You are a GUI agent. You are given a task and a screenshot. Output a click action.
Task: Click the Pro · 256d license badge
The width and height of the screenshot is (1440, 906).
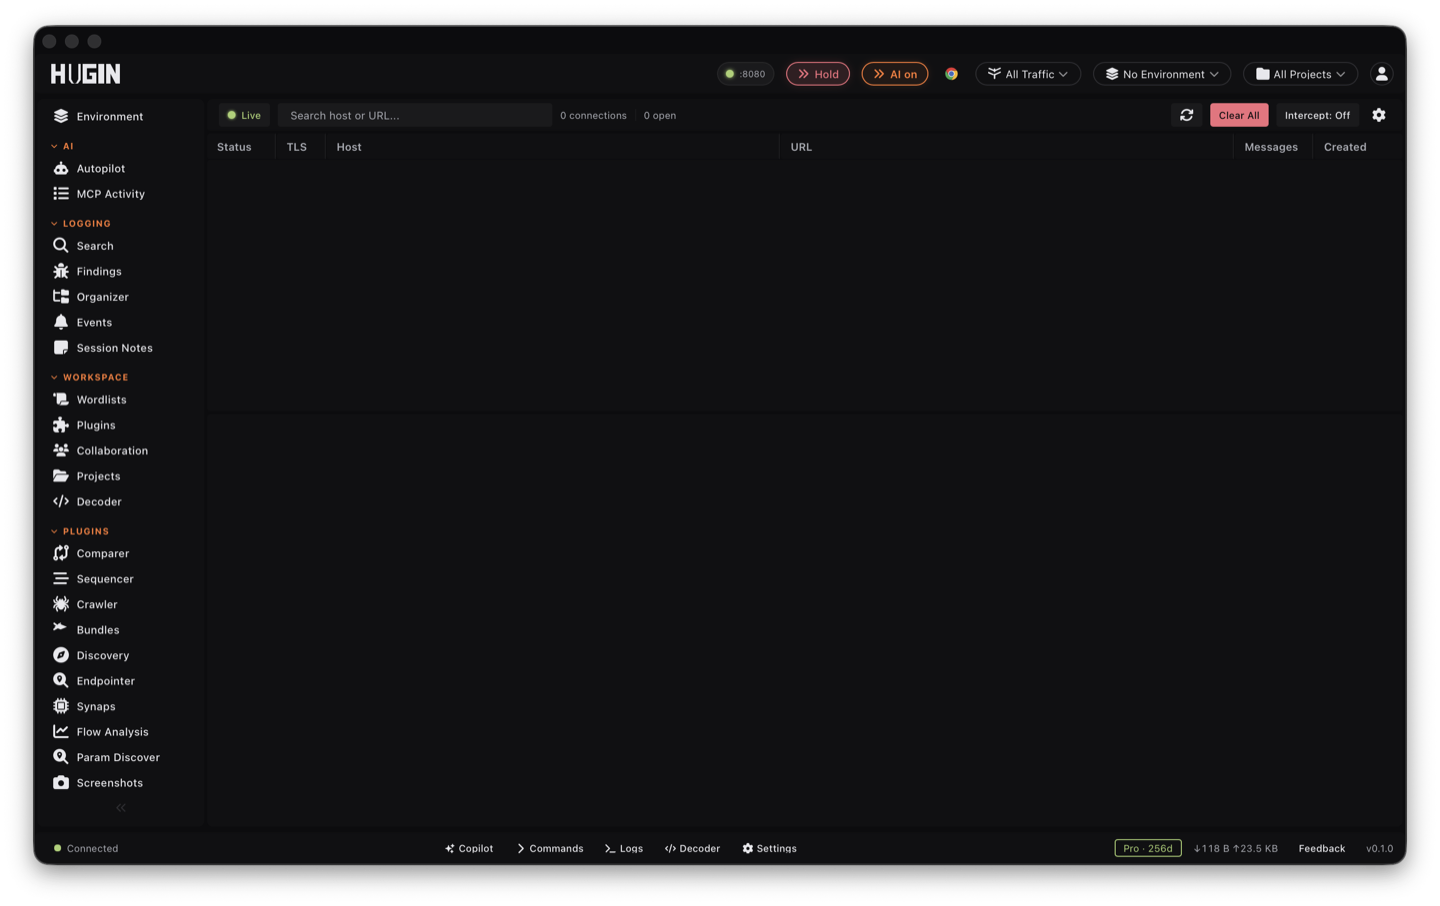(x=1148, y=848)
